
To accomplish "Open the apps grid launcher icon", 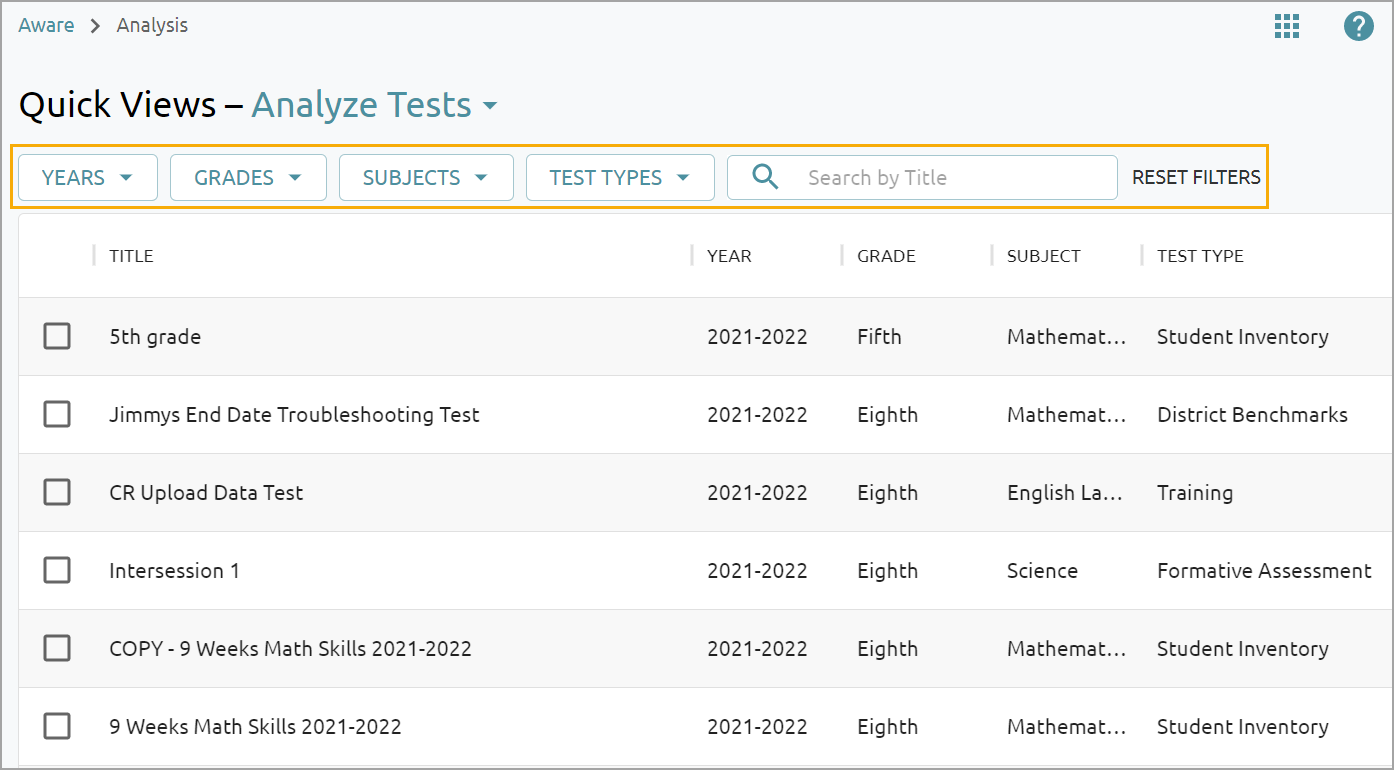I will (1287, 27).
